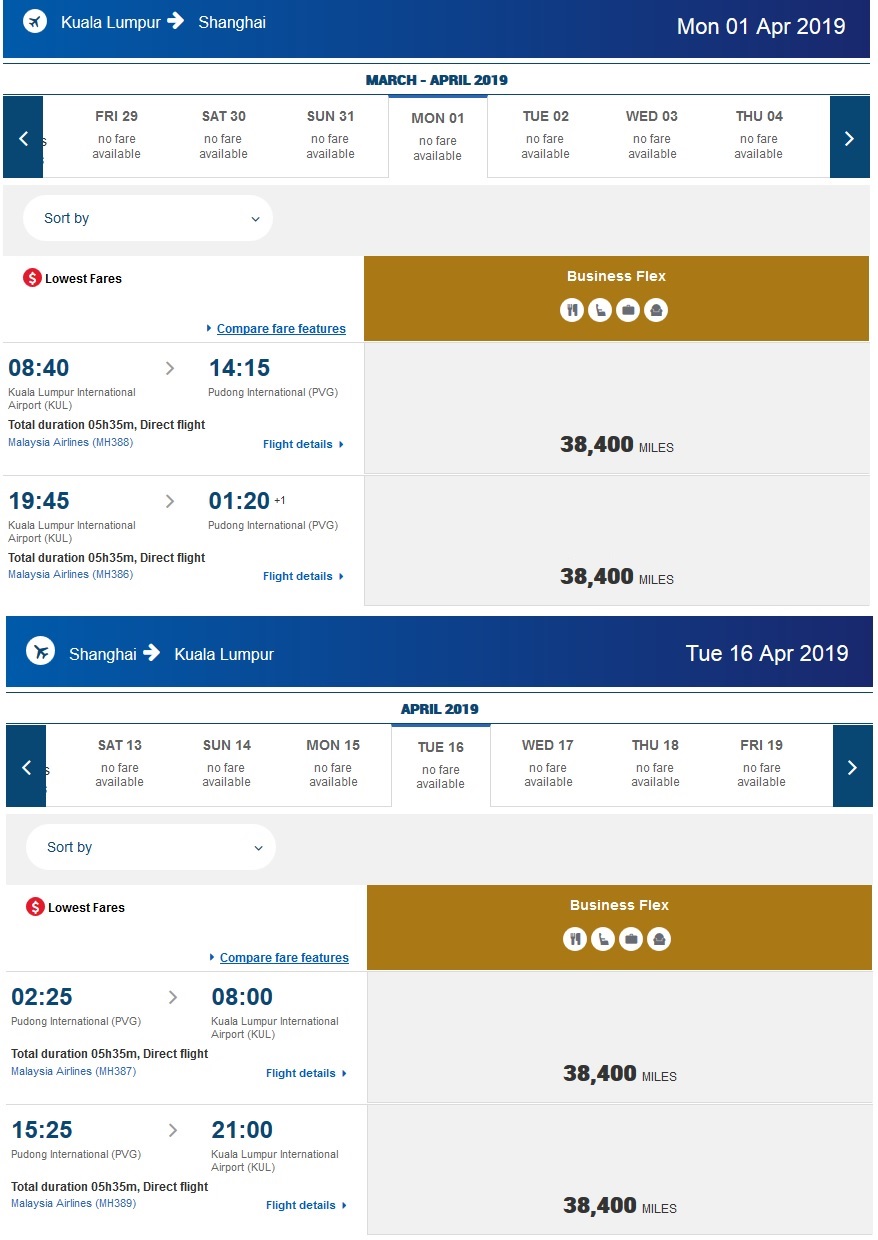Select the 38,400 miles fare for the 19:45 flight
The image size is (878, 1240).
click(616, 577)
